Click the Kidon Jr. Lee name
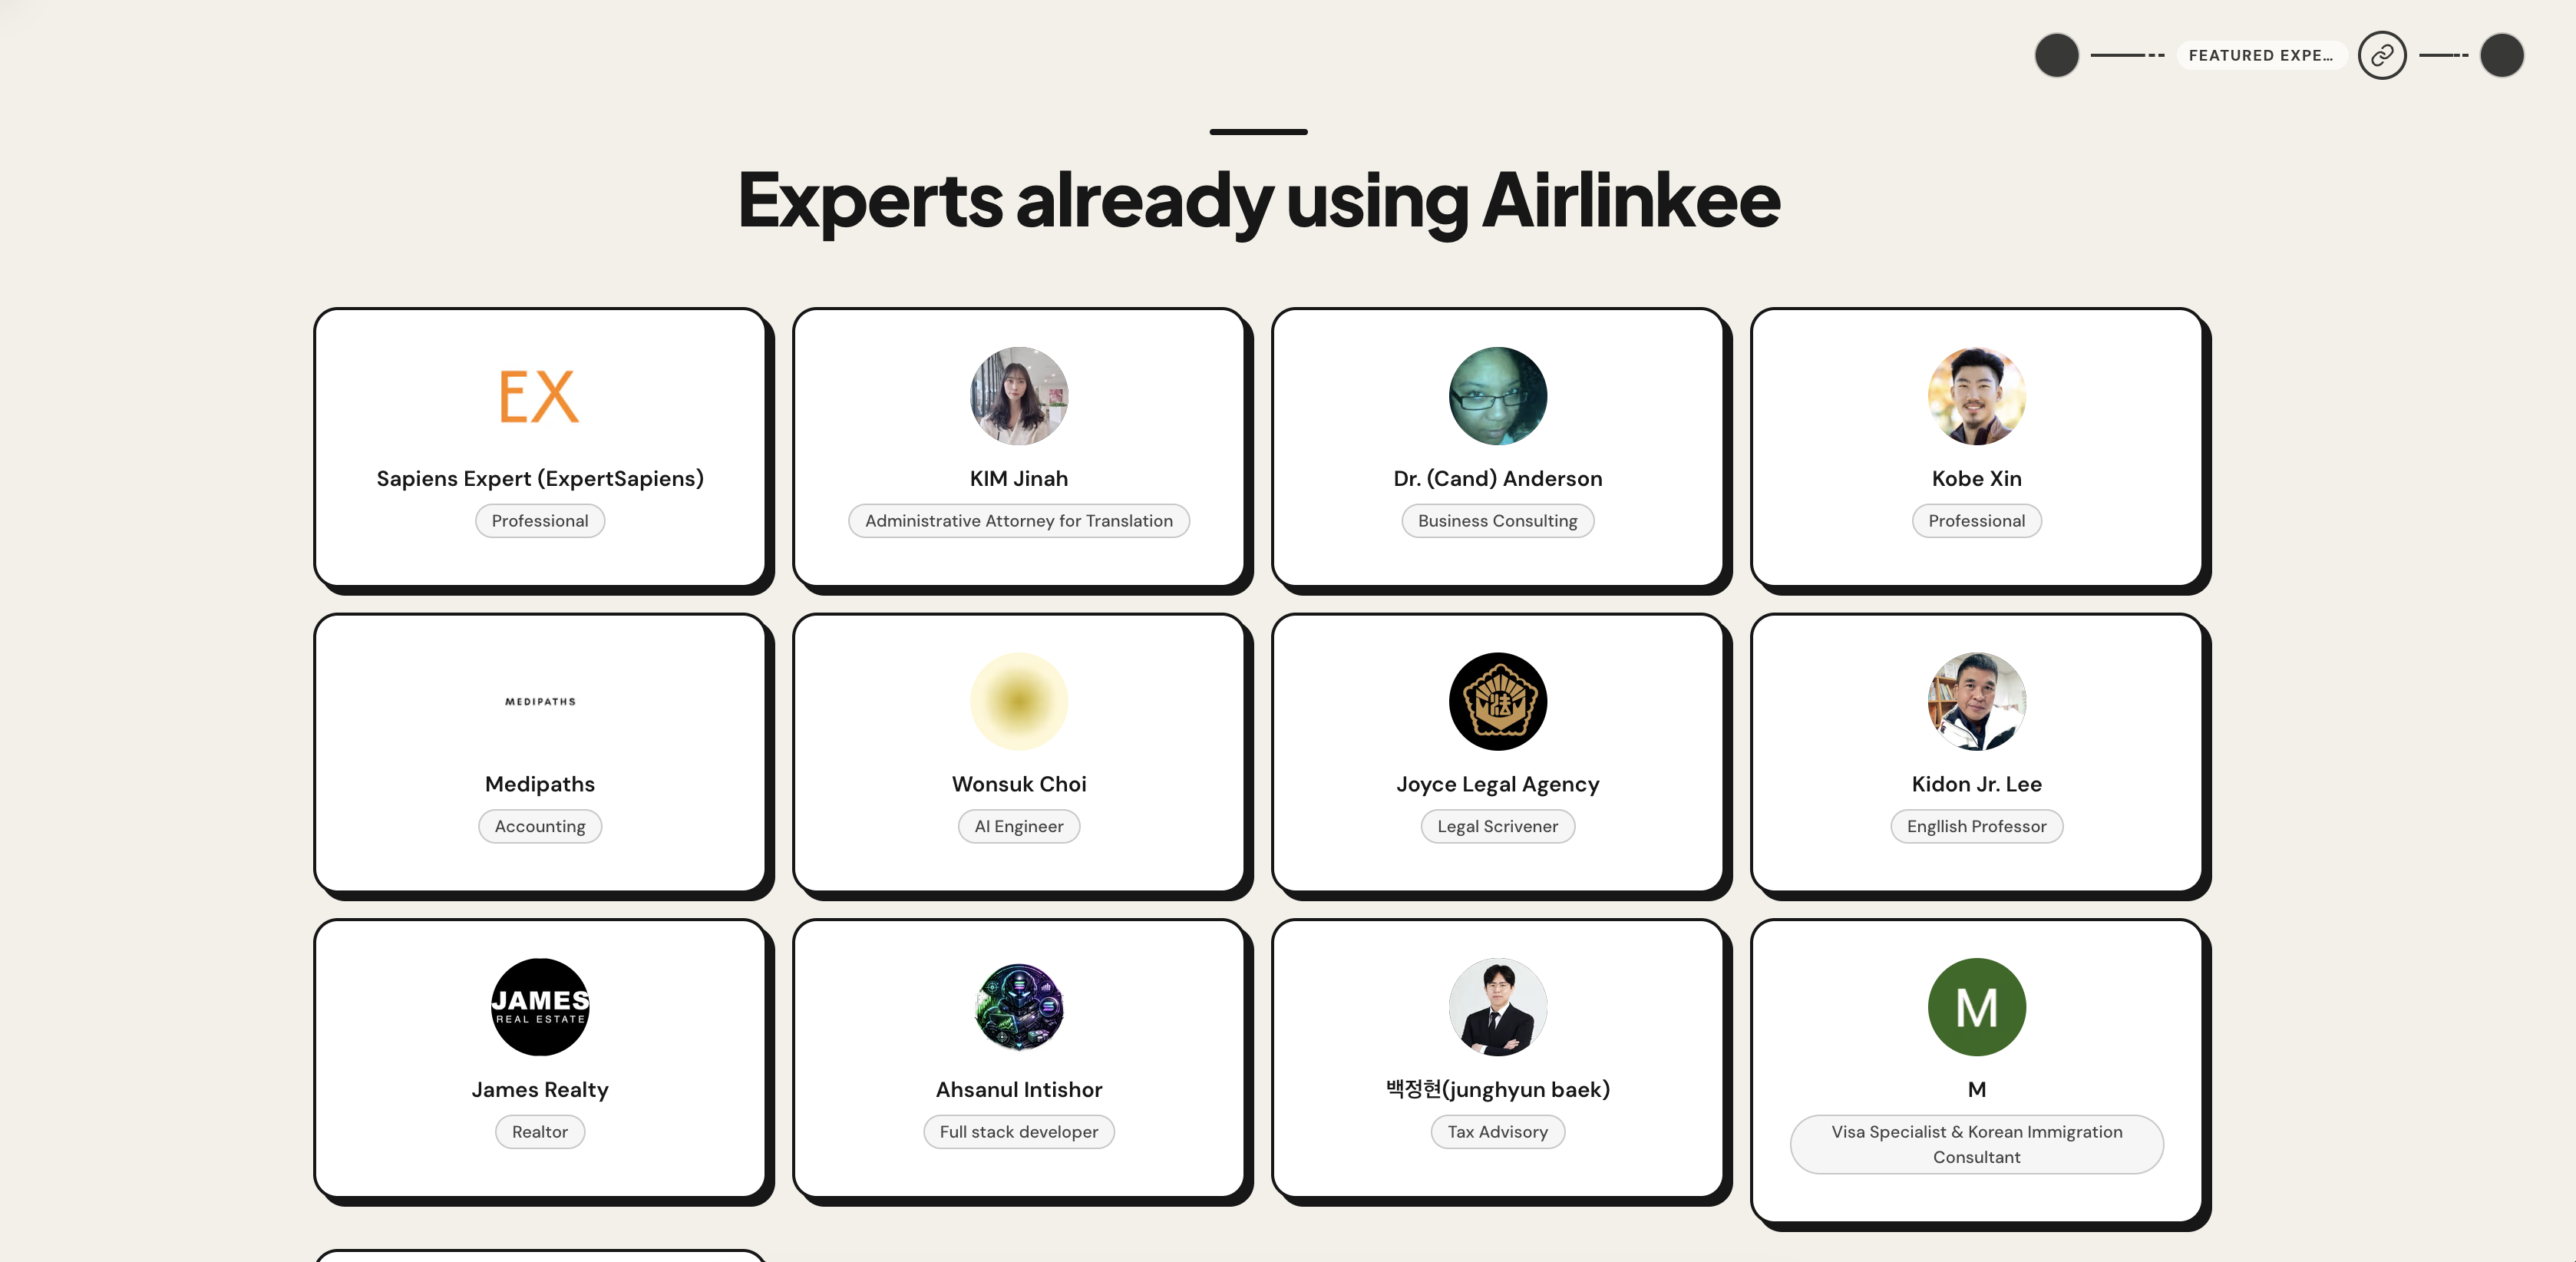 click(x=1976, y=784)
